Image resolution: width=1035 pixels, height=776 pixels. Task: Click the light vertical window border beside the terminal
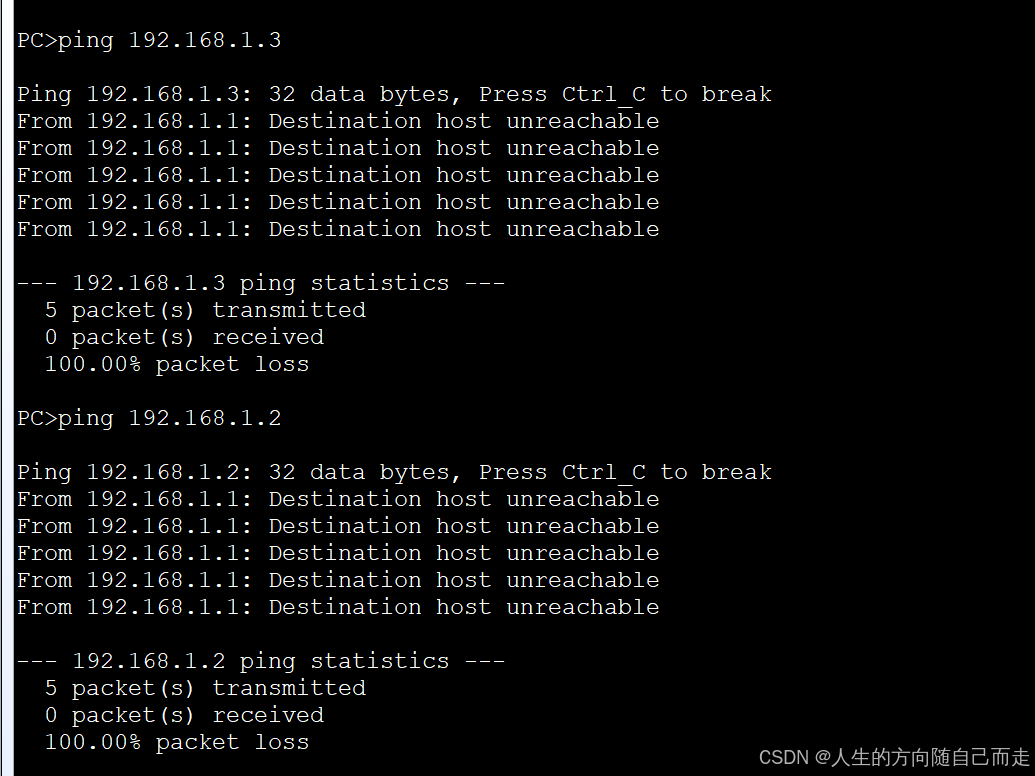coord(7,388)
